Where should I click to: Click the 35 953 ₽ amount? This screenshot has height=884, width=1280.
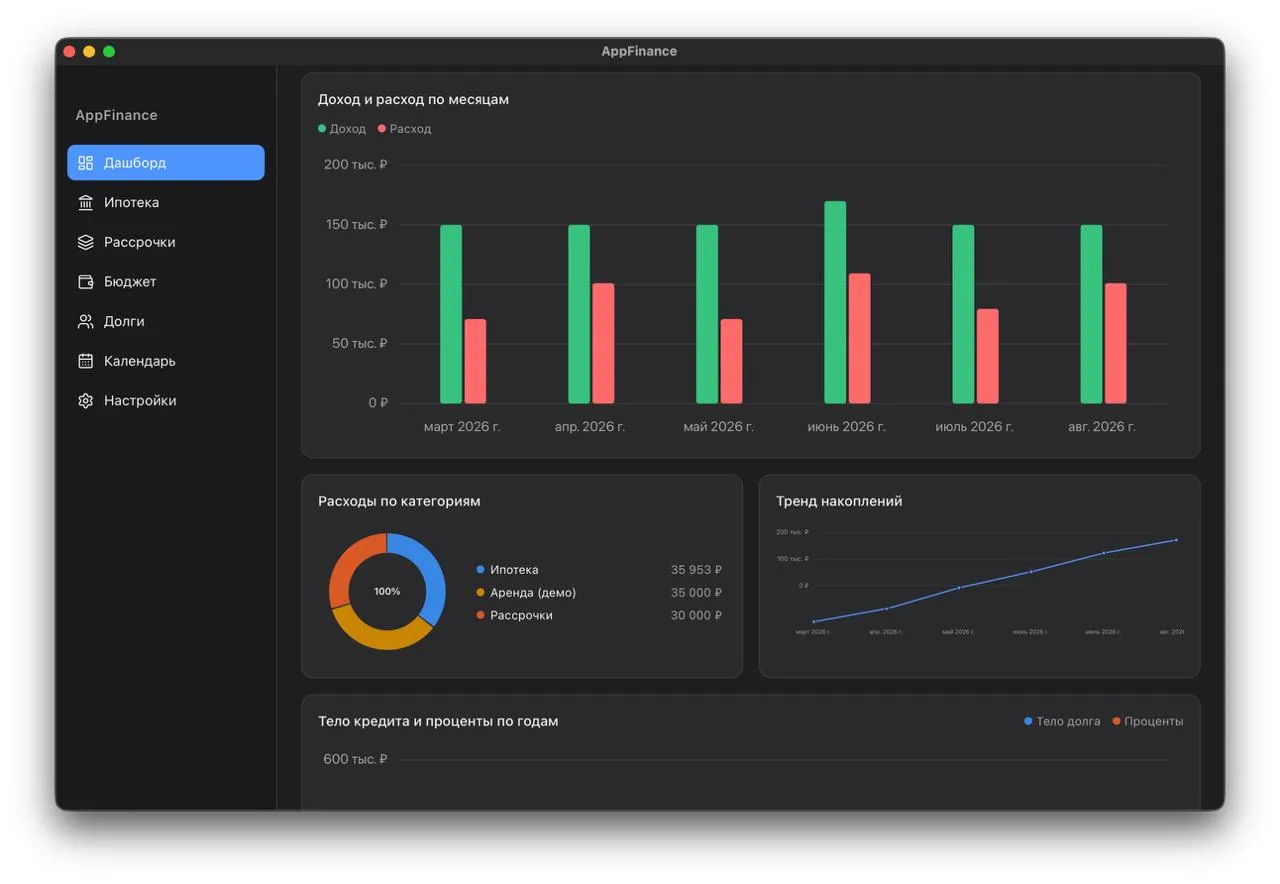click(x=696, y=570)
